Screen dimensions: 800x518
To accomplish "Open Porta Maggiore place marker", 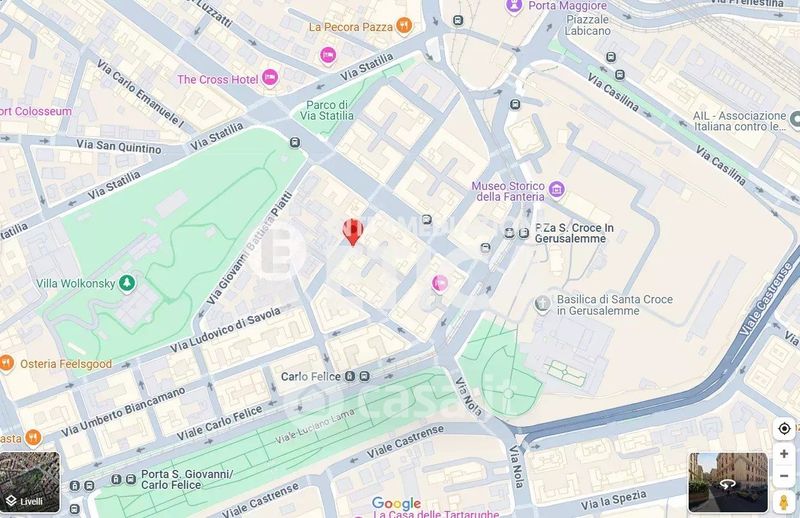I will 514,6.
